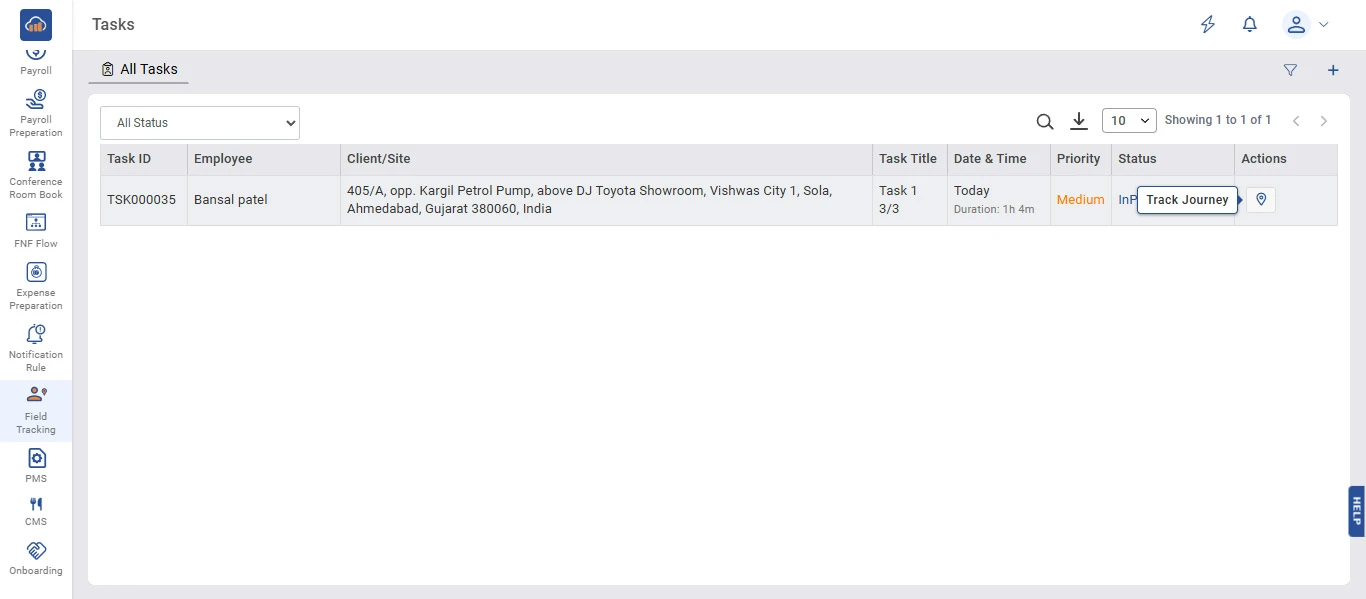Expand the user profile menu

(1305, 25)
